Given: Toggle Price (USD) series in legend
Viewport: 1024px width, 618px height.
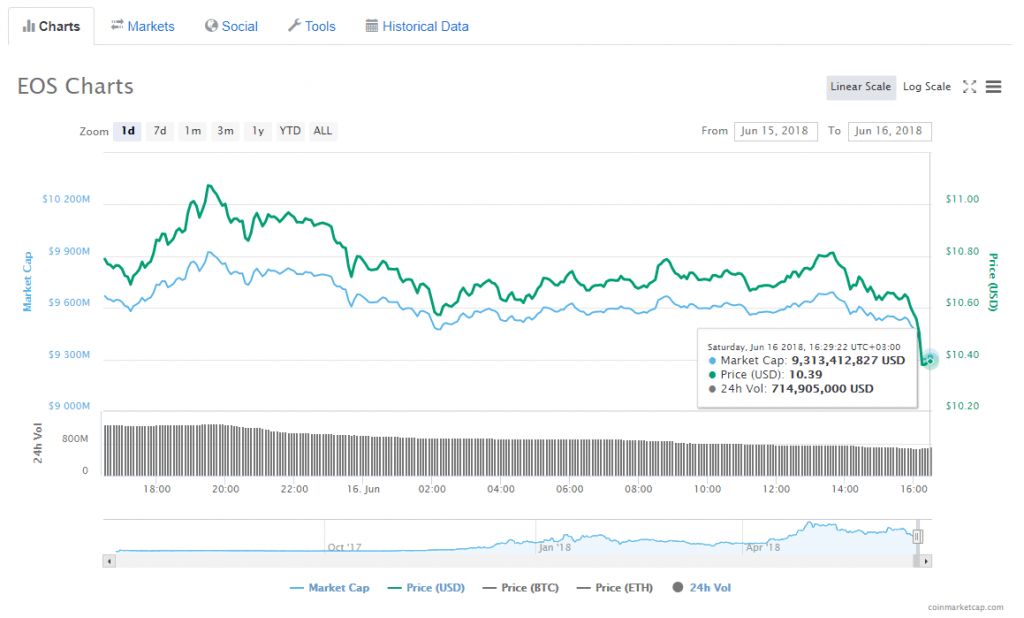Looking at the screenshot, I should 425,588.
